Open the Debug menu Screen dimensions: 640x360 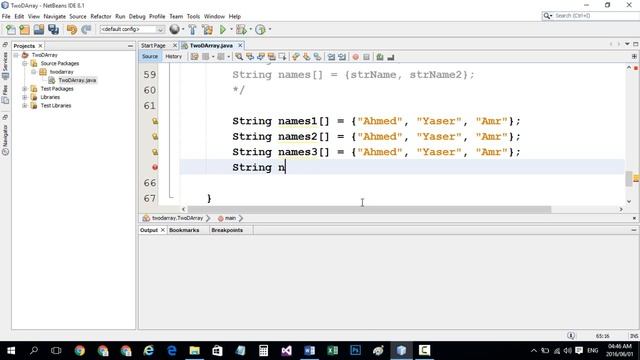coord(137,16)
